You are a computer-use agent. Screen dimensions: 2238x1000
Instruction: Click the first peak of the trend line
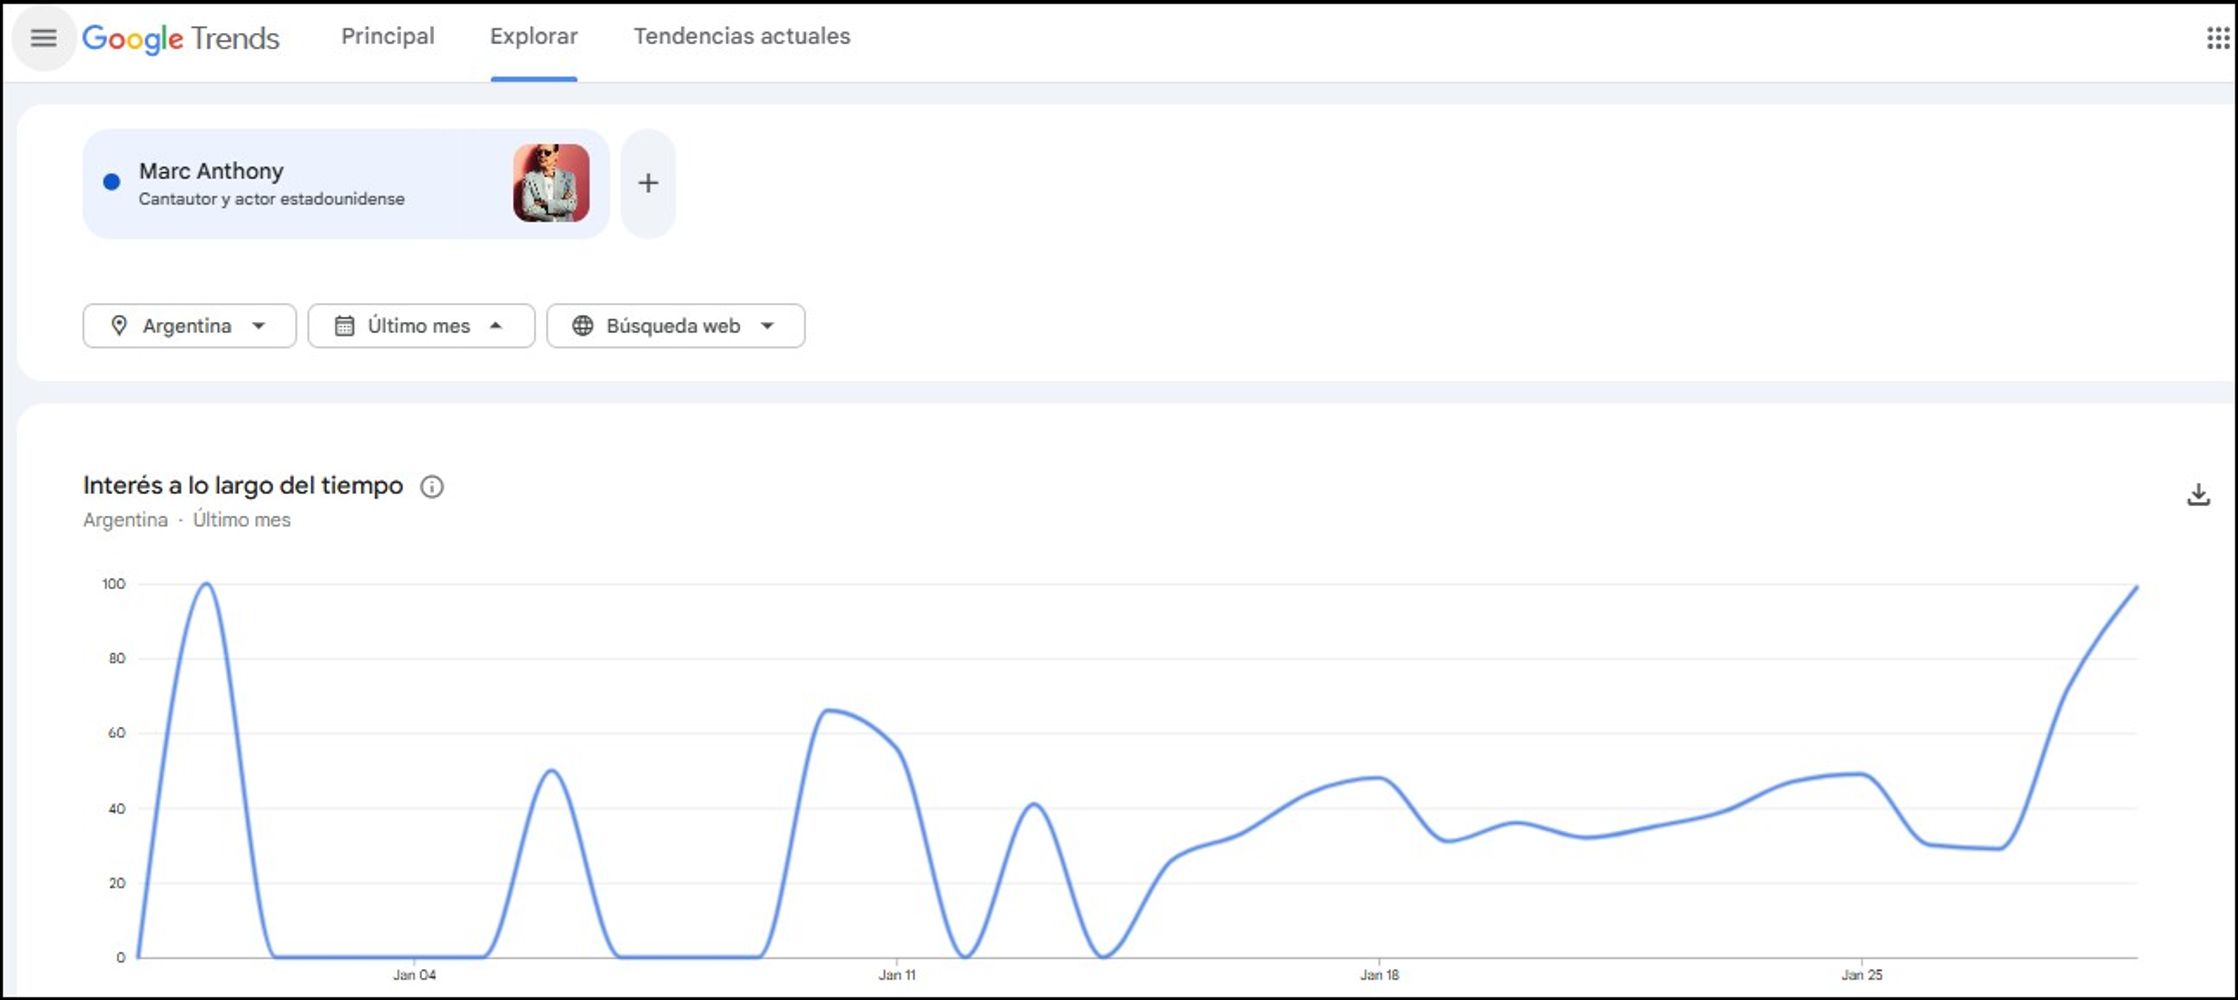click(206, 584)
